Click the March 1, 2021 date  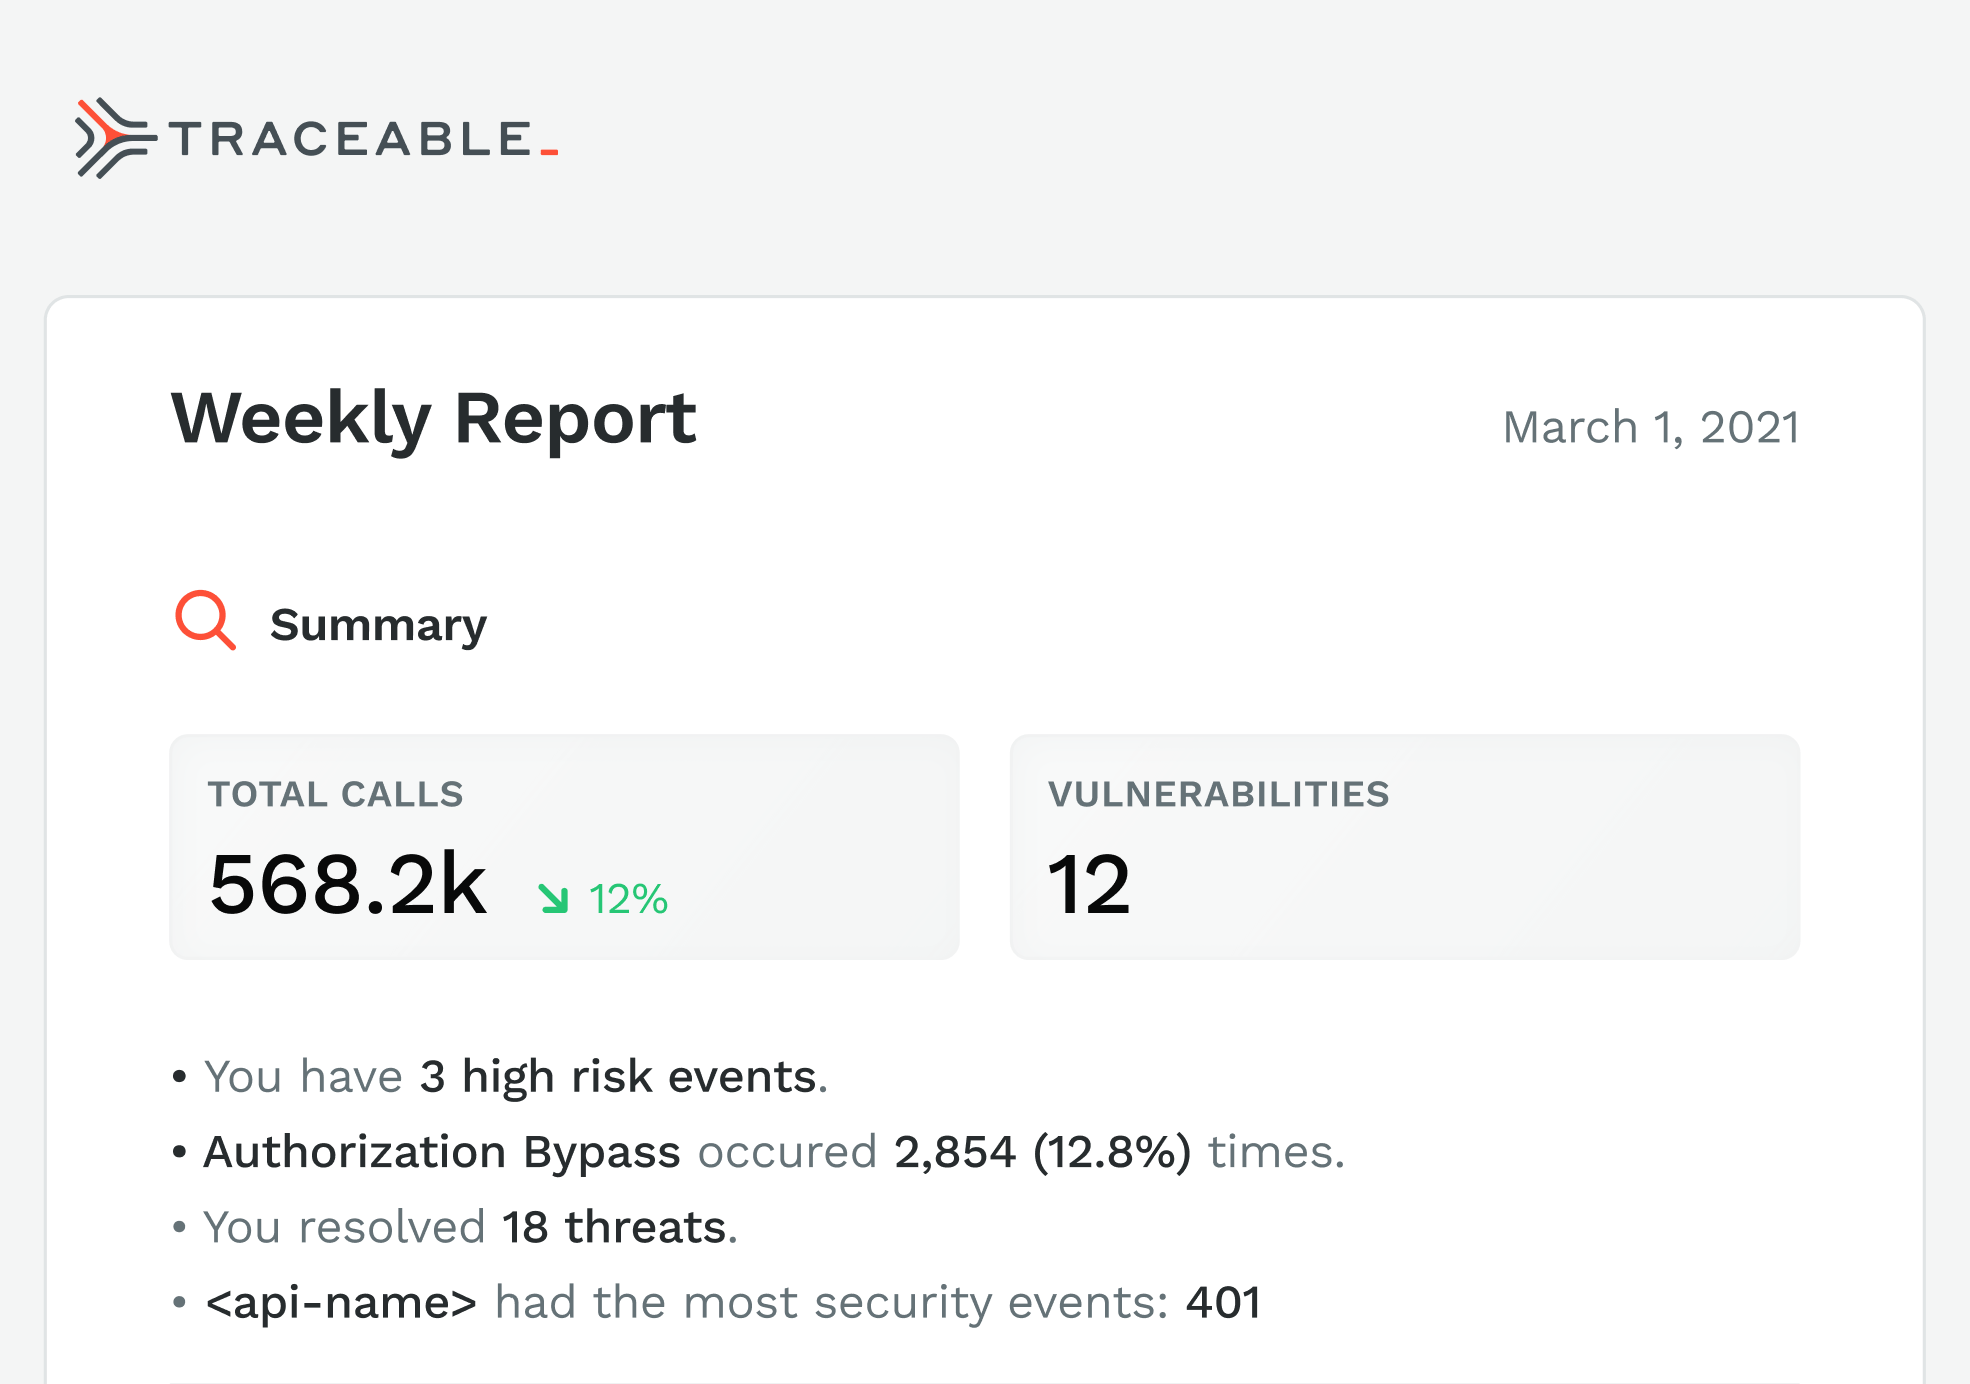tap(1651, 427)
